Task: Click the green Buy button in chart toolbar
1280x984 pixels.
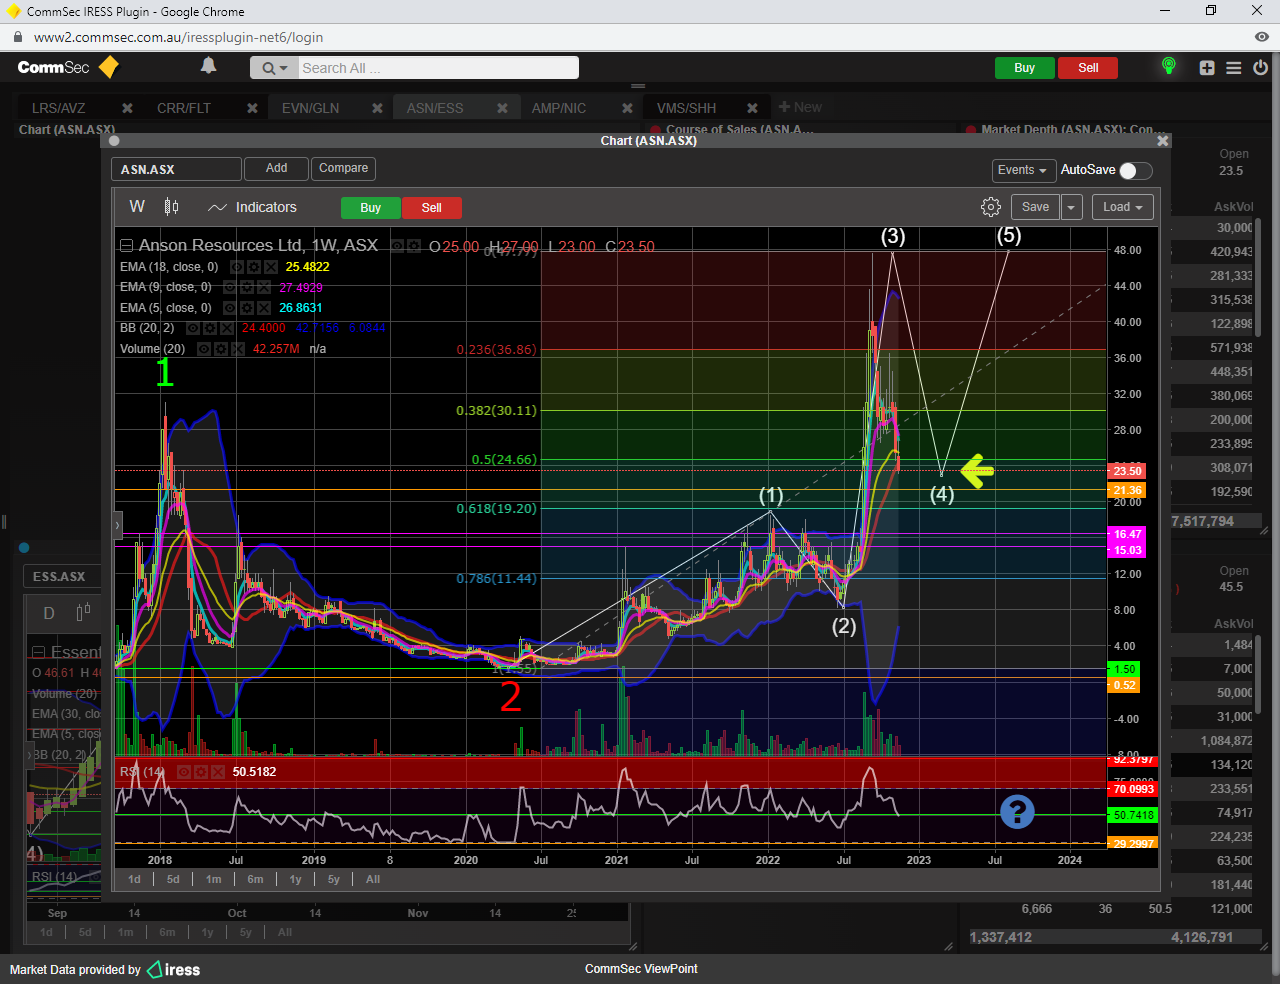Action: pos(370,208)
